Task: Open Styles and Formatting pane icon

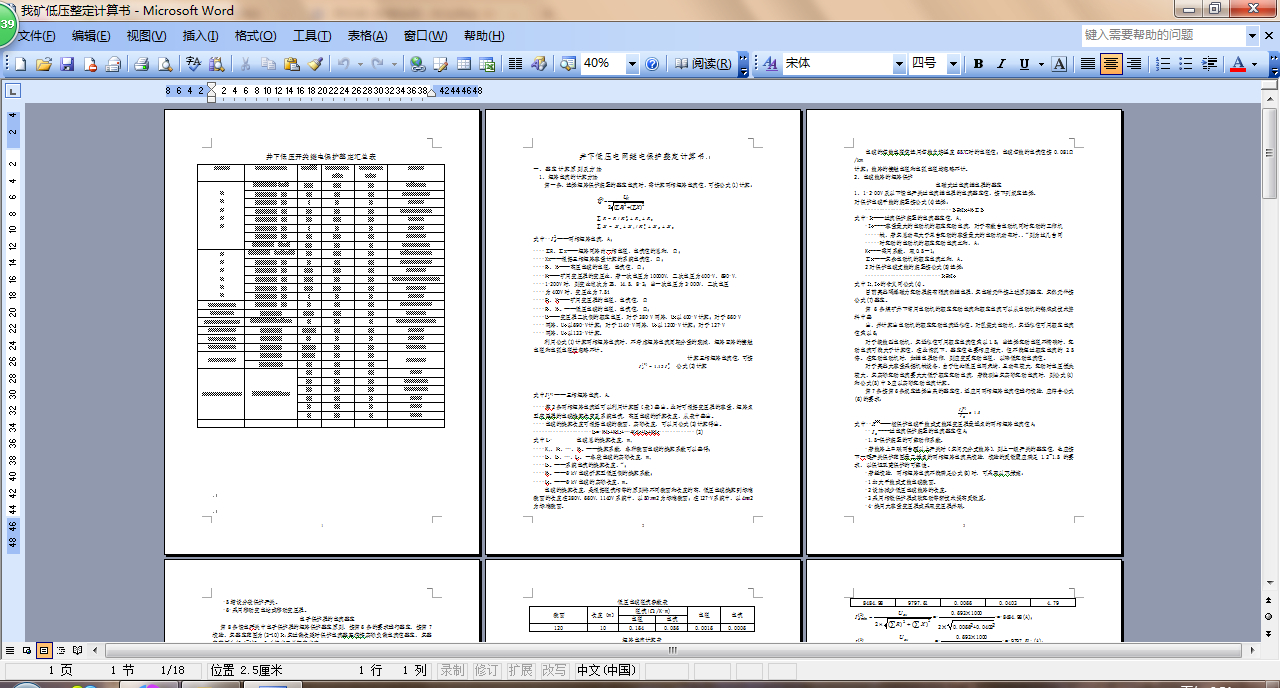Action: [x=771, y=64]
